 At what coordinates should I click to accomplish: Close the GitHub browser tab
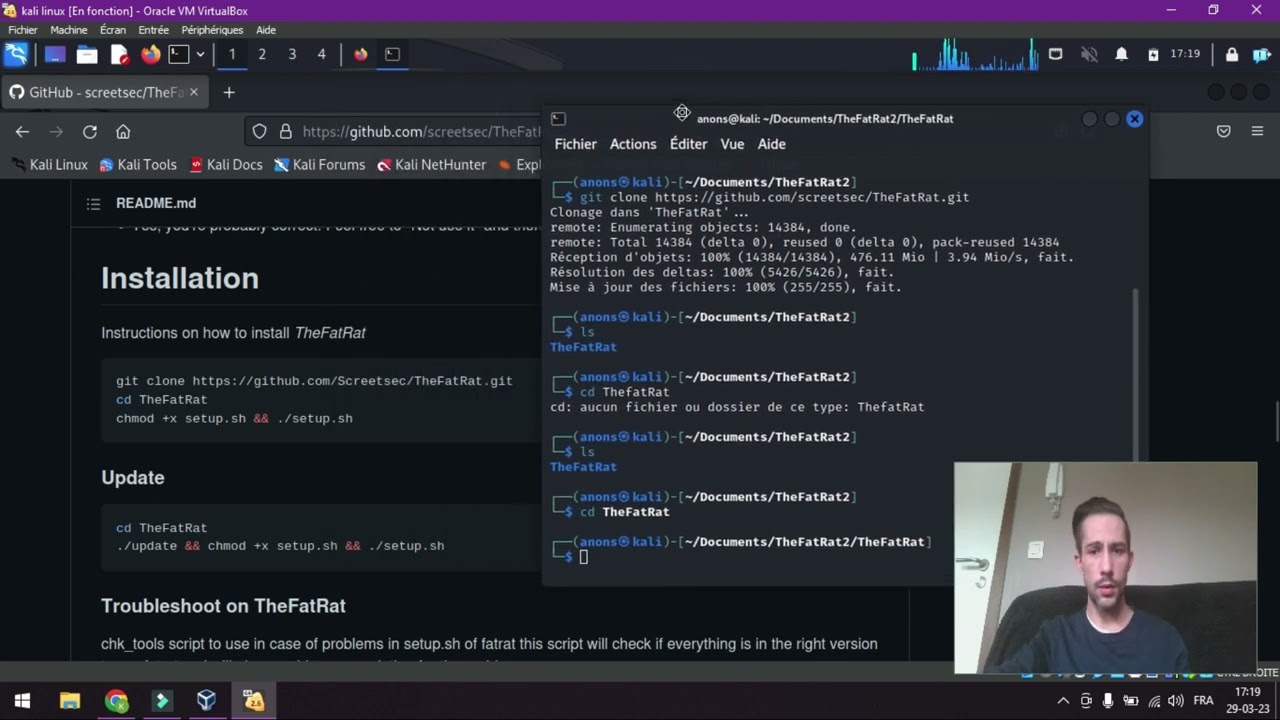(193, 92)
